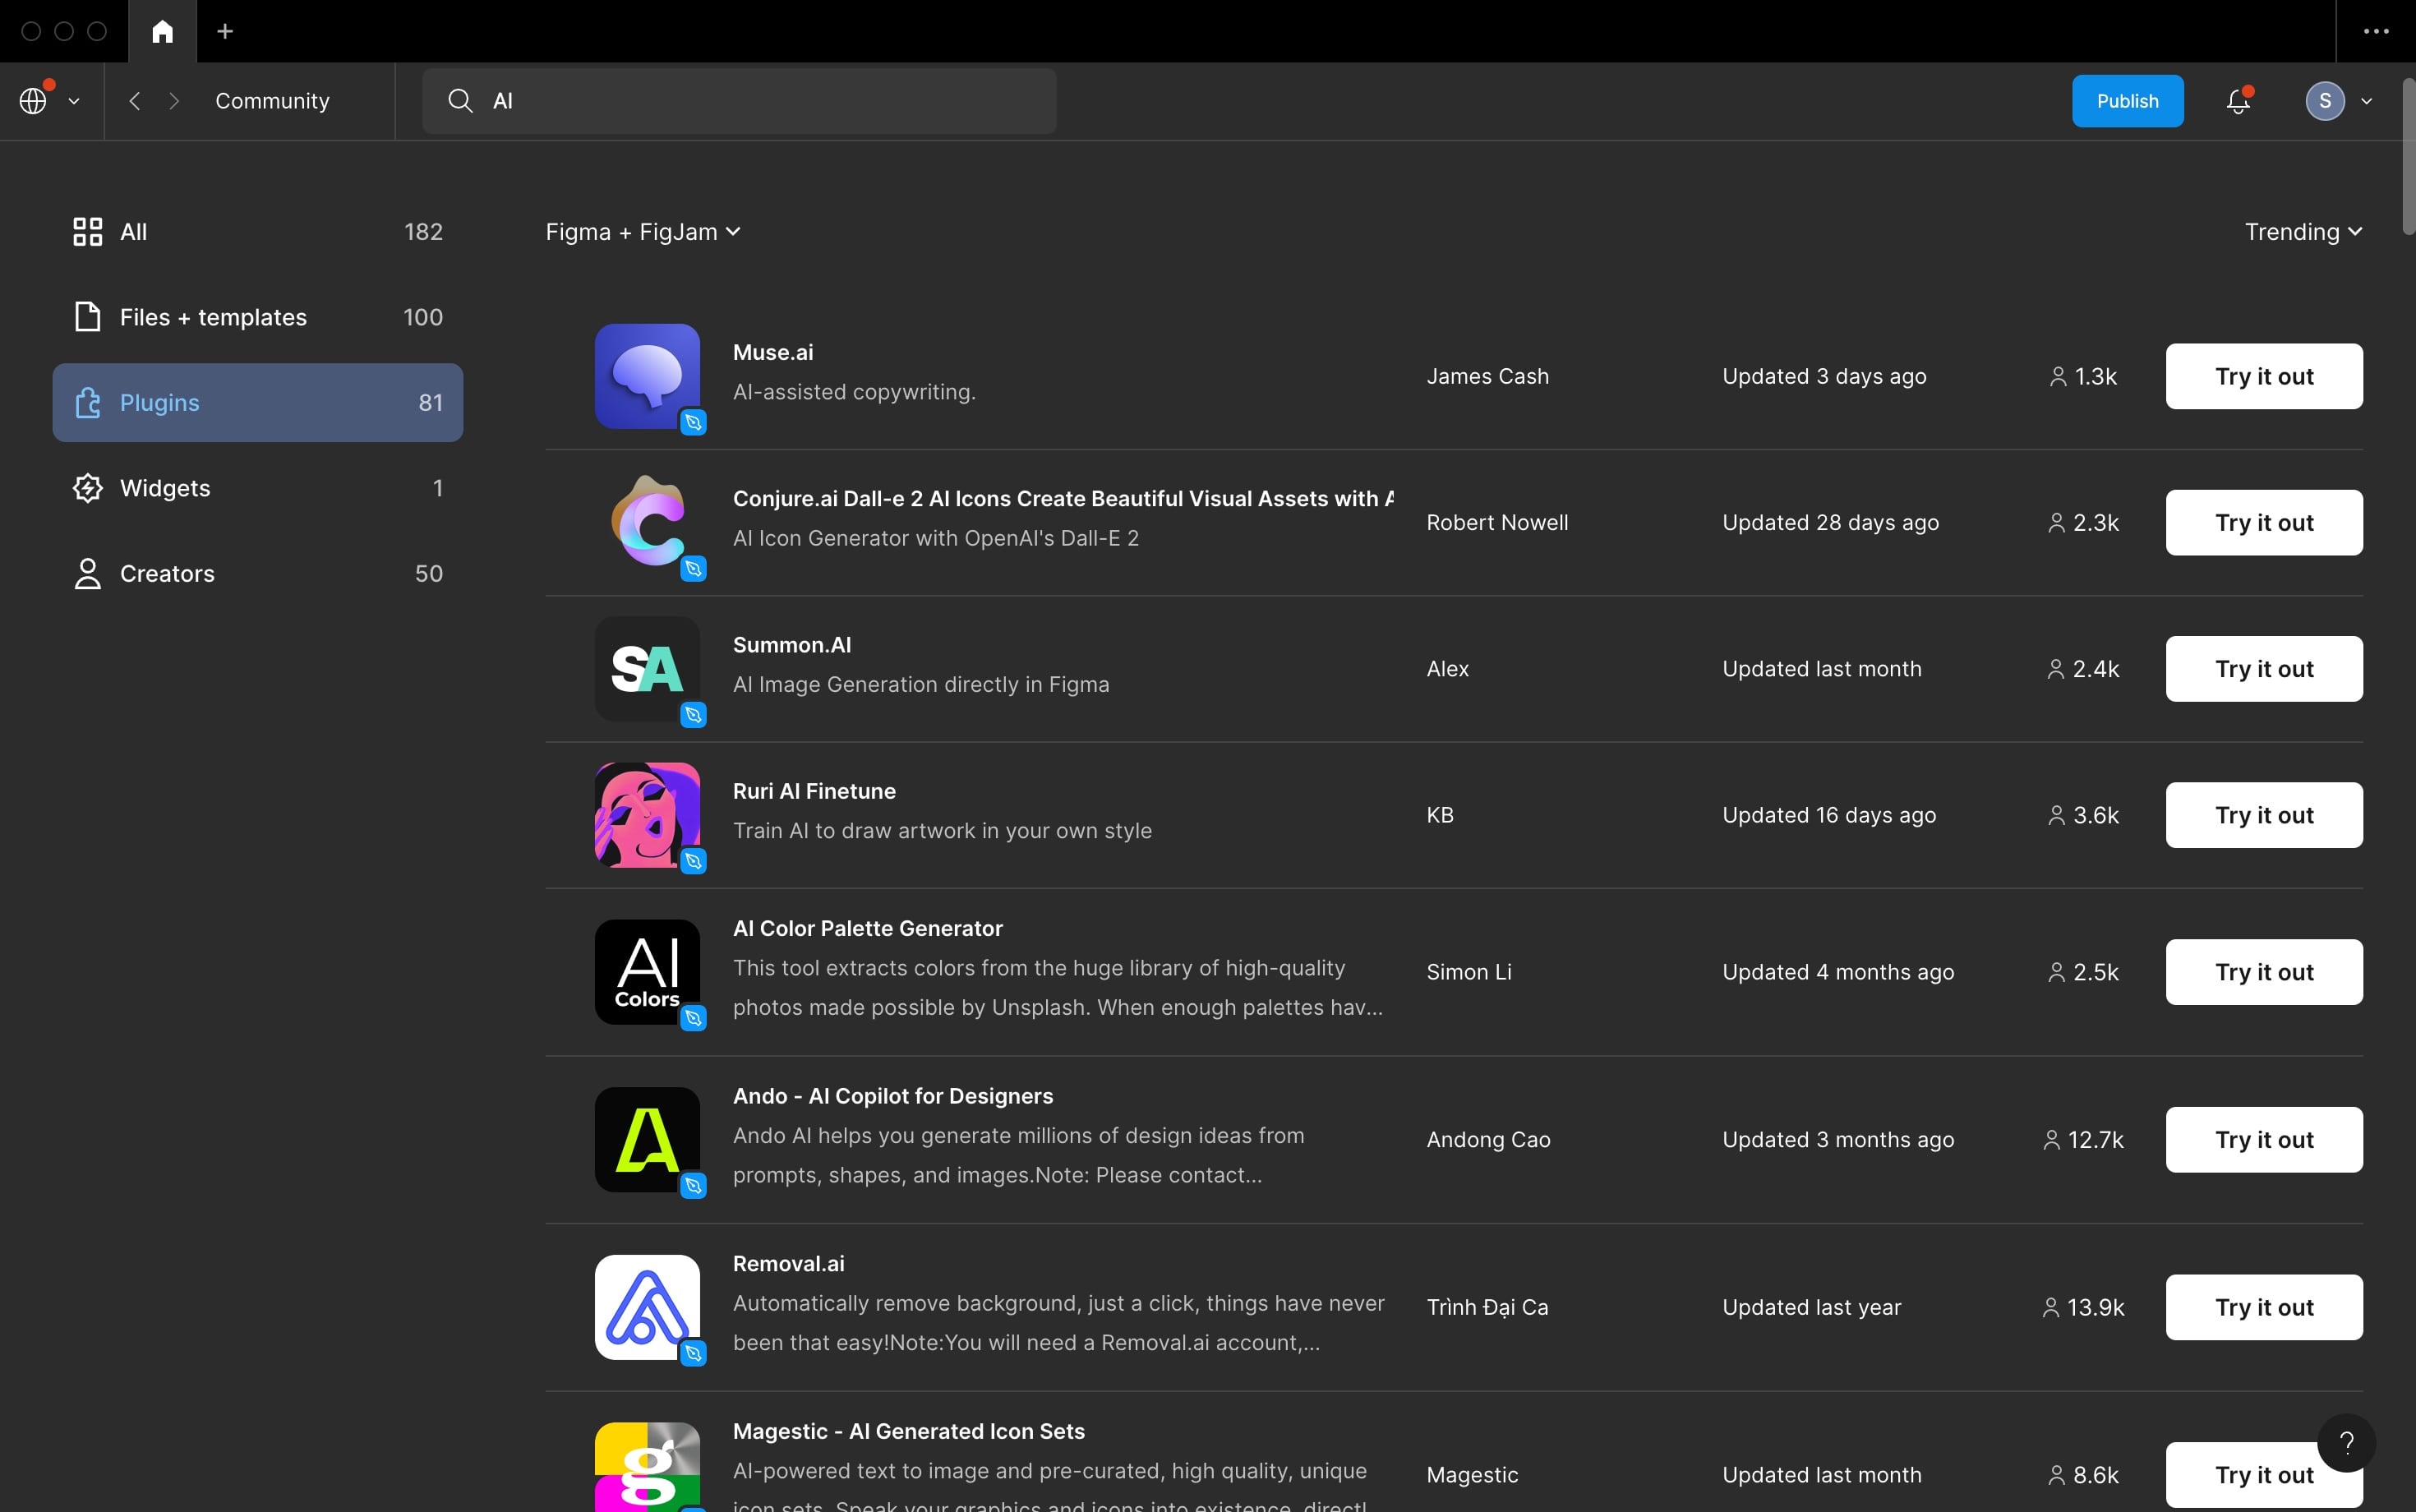
Task: Navigate to Community
Action: [273, 101]
